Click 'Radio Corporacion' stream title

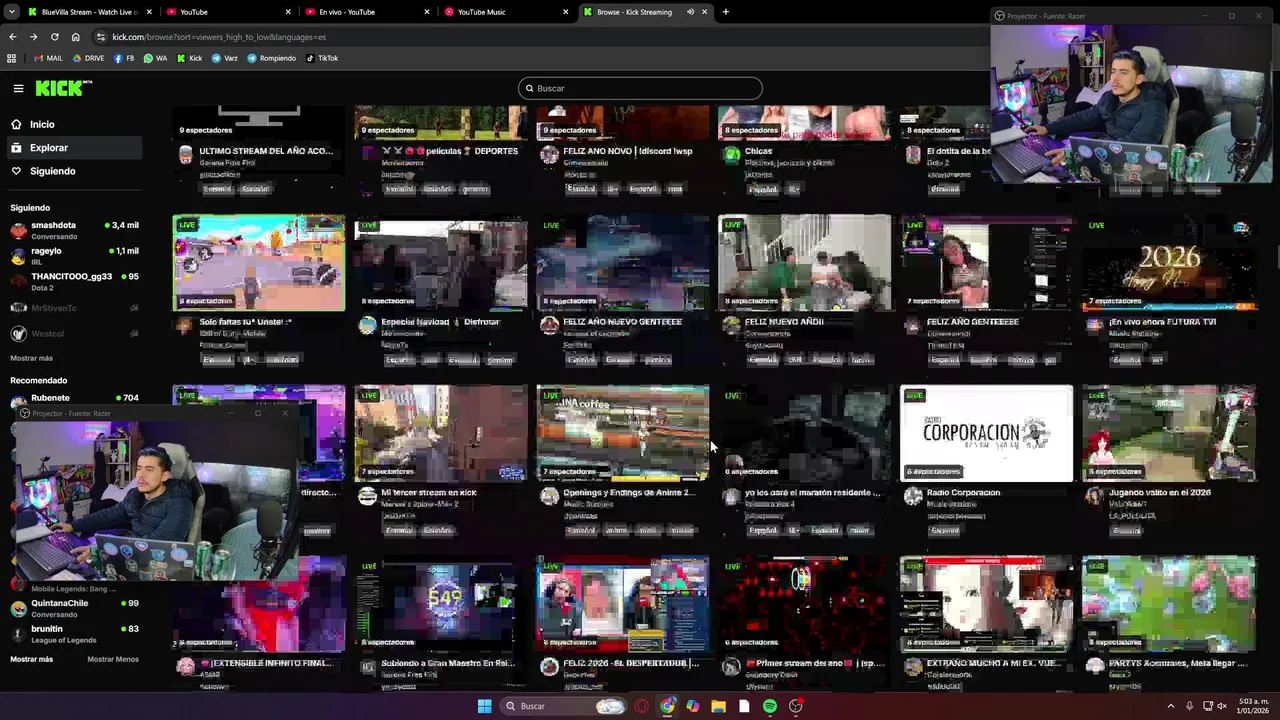point(963,493)
